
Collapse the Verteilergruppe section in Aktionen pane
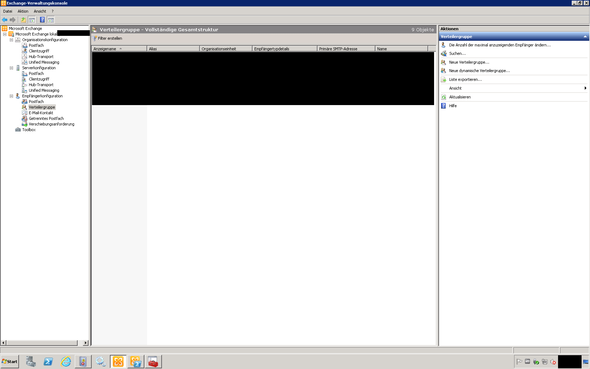click(x=585, y=37)
